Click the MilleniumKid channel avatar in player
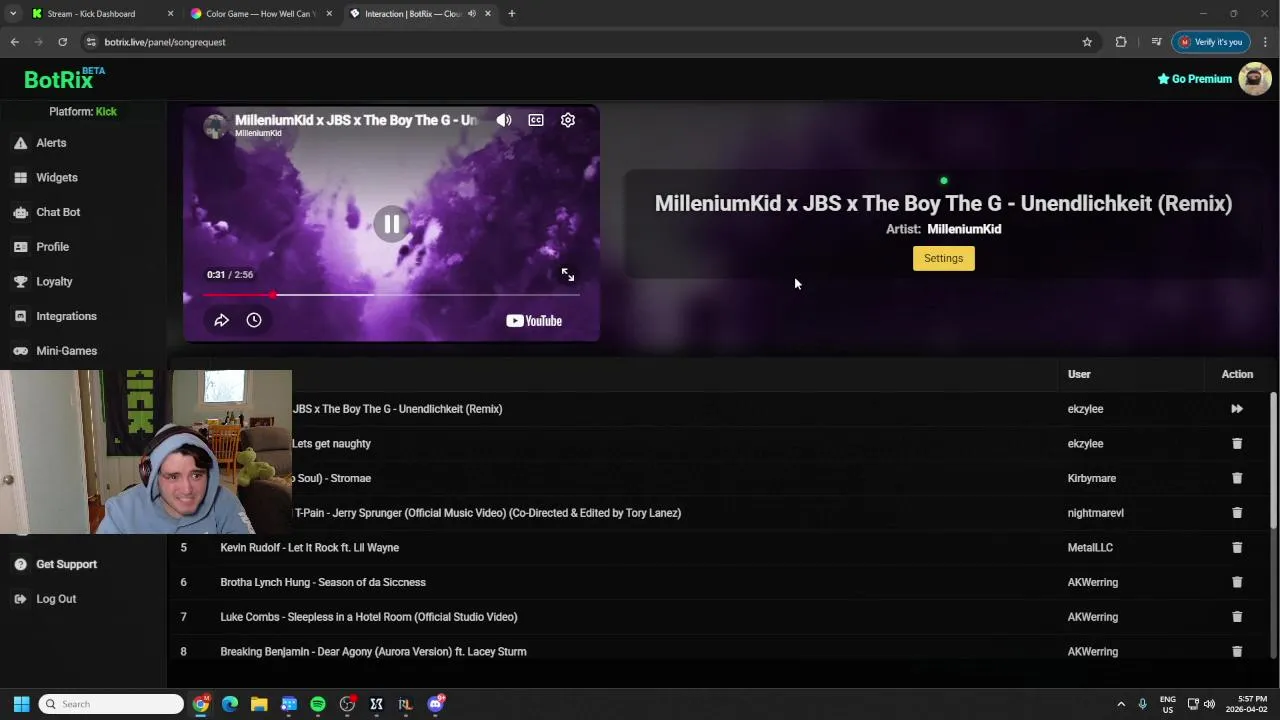The width and height of the screenshot is (1280, 720). click(x=215, y=125)
